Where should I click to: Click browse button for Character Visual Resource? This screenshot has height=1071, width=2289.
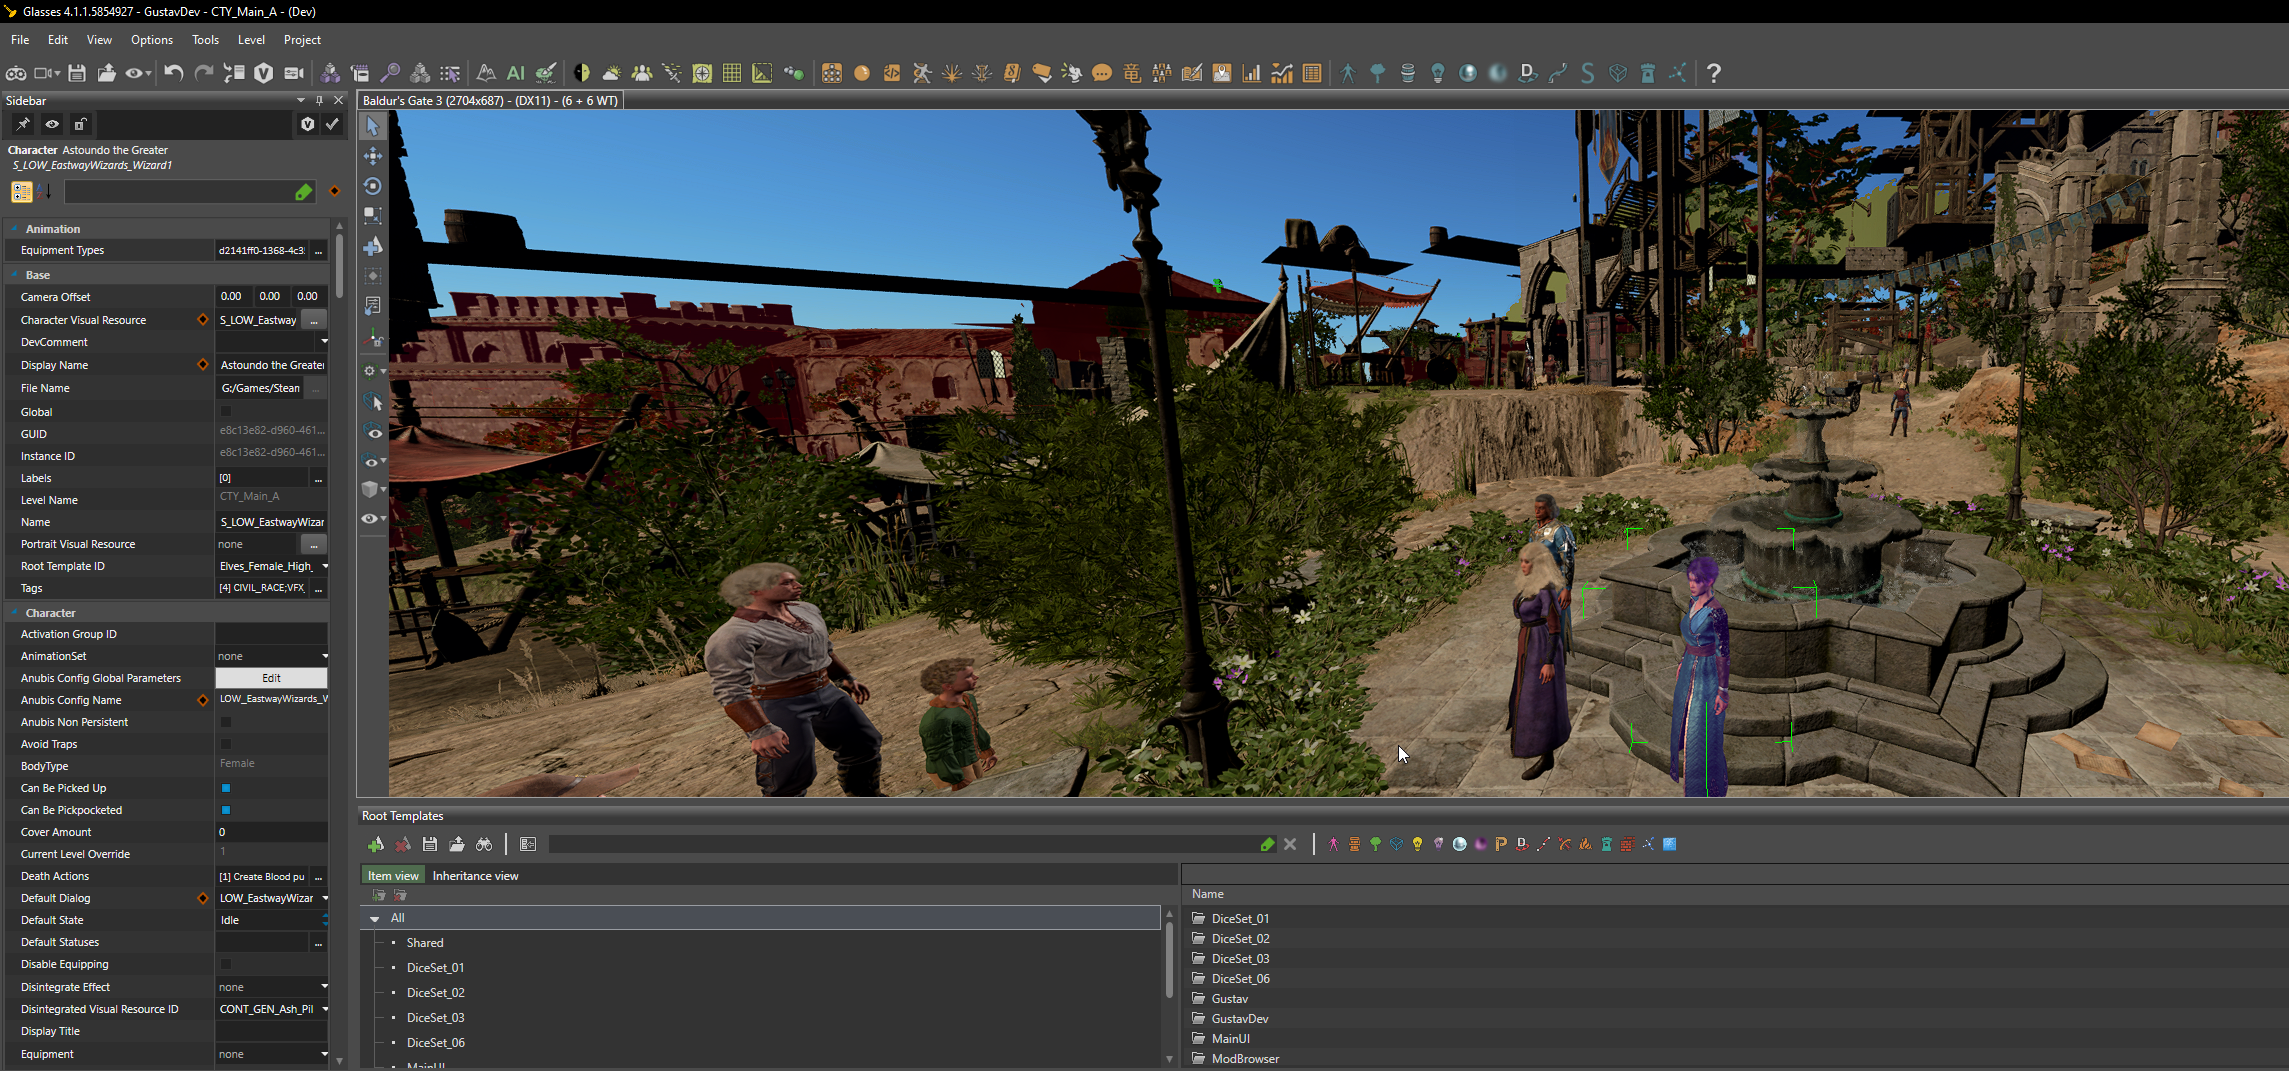(314, 320)
